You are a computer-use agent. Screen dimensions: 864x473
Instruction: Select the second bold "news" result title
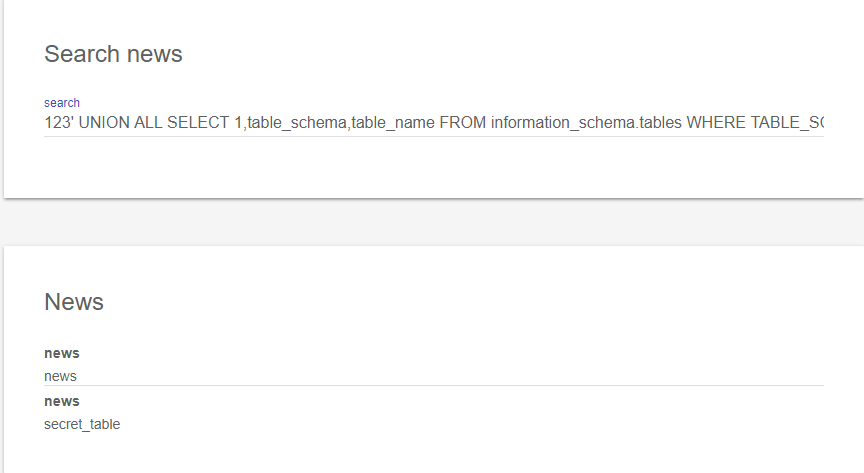point(62,401)
